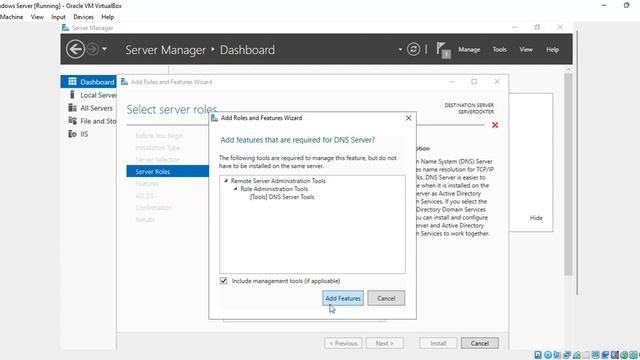
Task: Click the Add Features button
Action: point(343,298)
